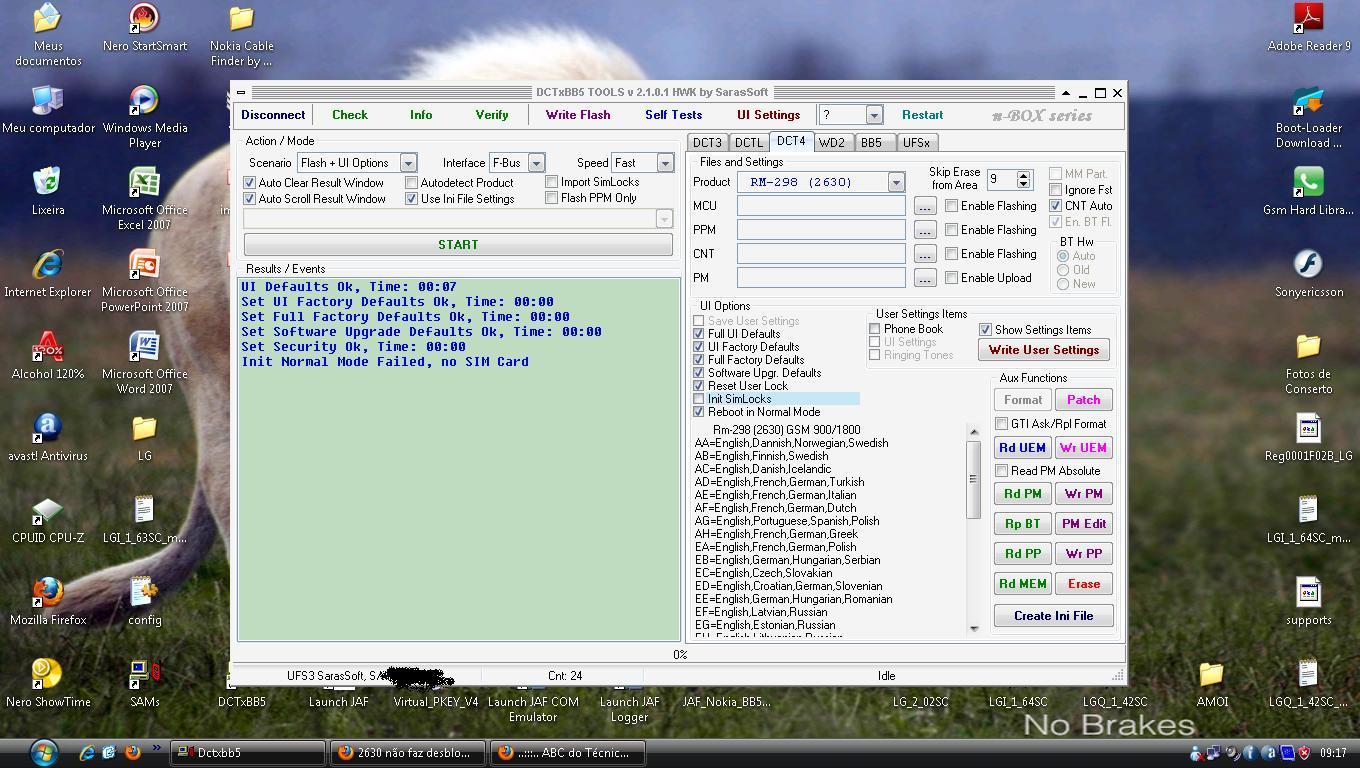Viewport: 1360px width, 768px height.
Task: Open the question-mark dropdown in toolbar
Action: click(874, 115)
